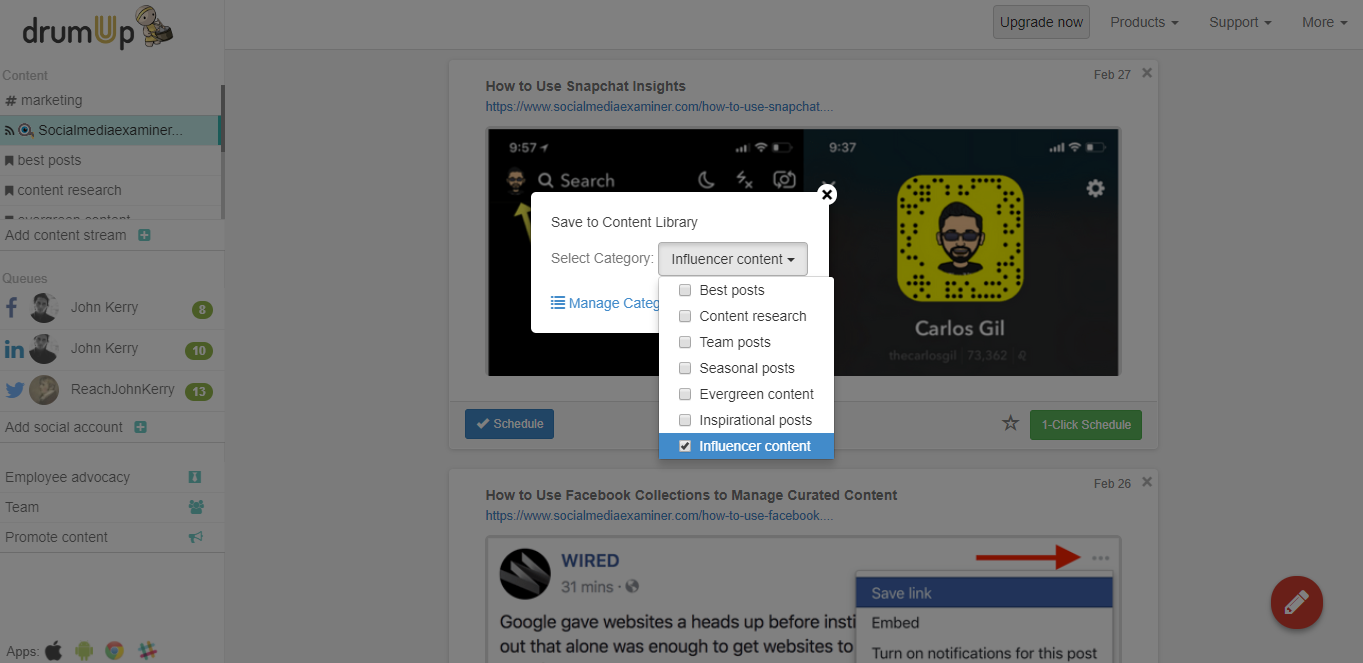Click the red pencil compose button
Viewport: 1363px width, 663px height.
[x=1296, y=602]
